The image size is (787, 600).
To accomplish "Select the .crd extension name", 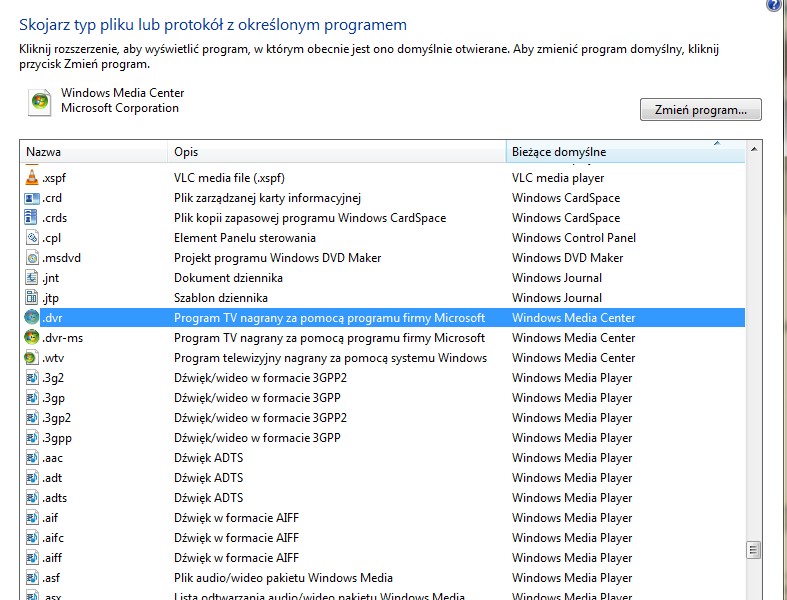I will click(52, 198).
